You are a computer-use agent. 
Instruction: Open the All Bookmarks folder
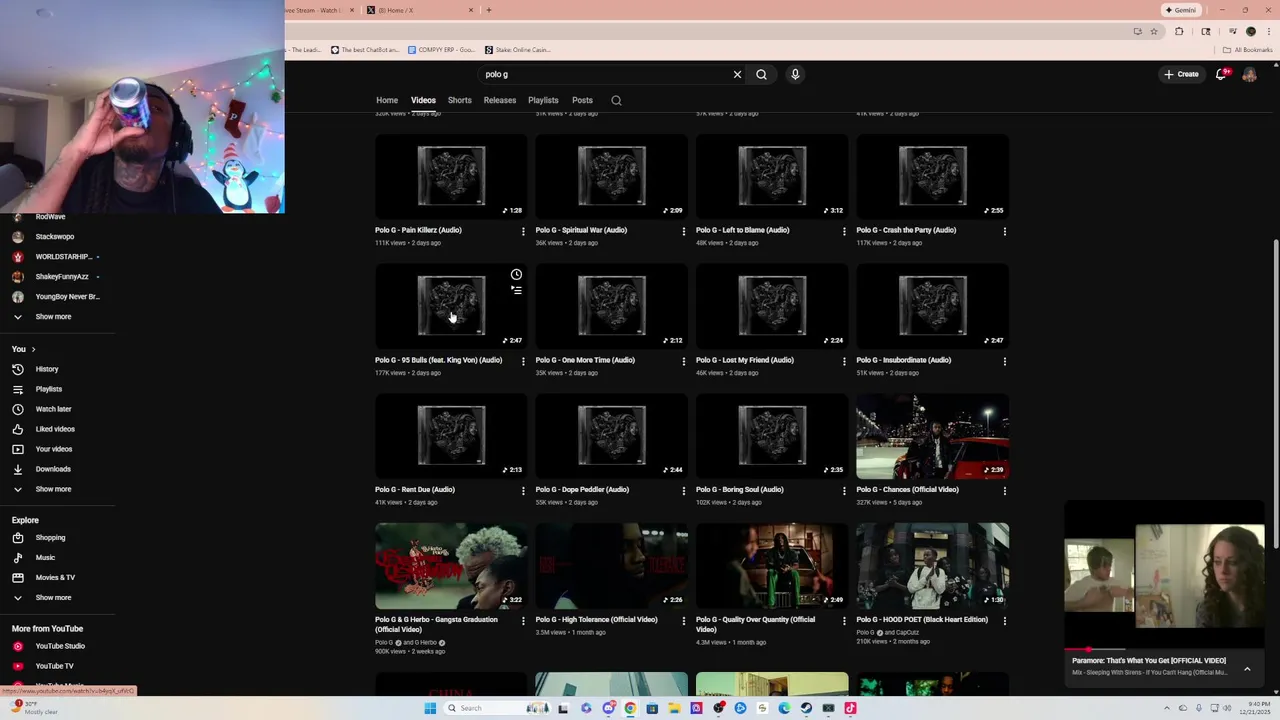(x=1247, y=50)
